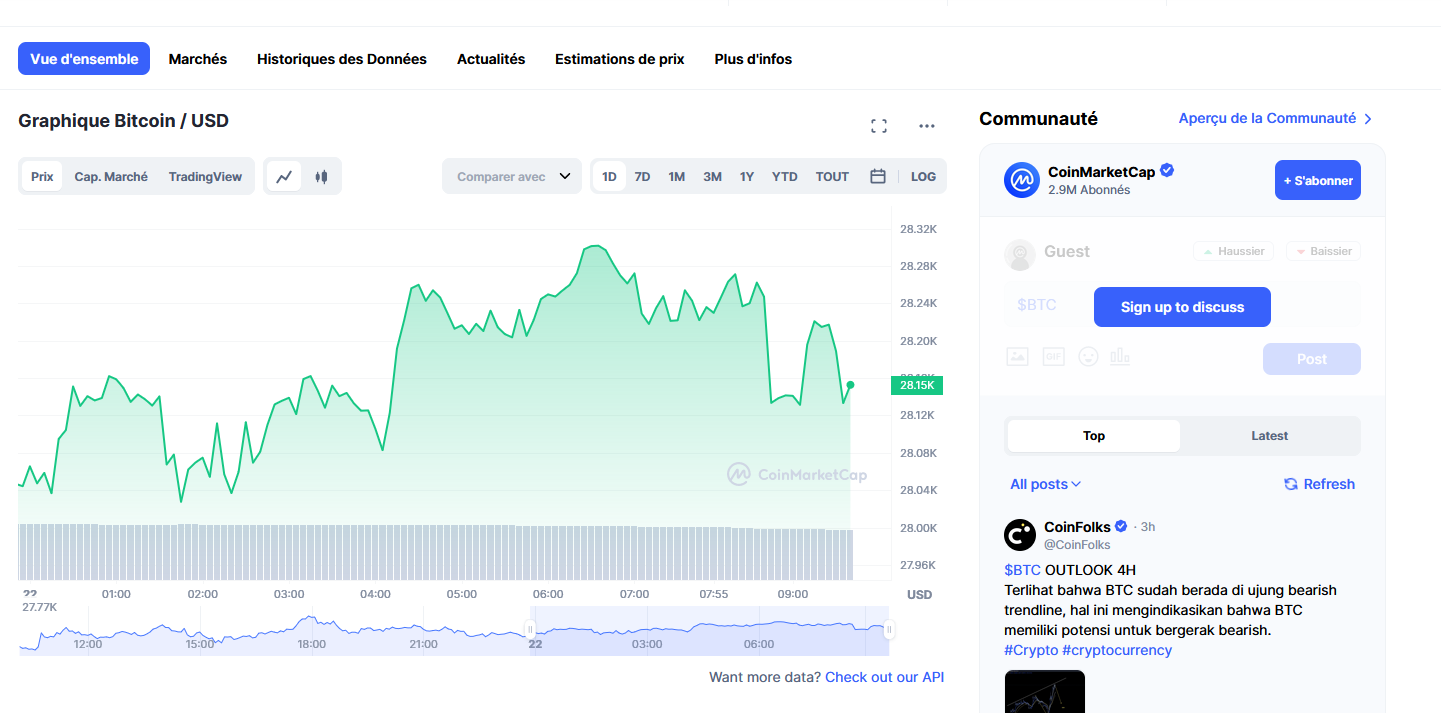Viewport: 1441px width, 713px height.
Task: Click the CoinMarketCap community name
Action: tap(1101, 172)
